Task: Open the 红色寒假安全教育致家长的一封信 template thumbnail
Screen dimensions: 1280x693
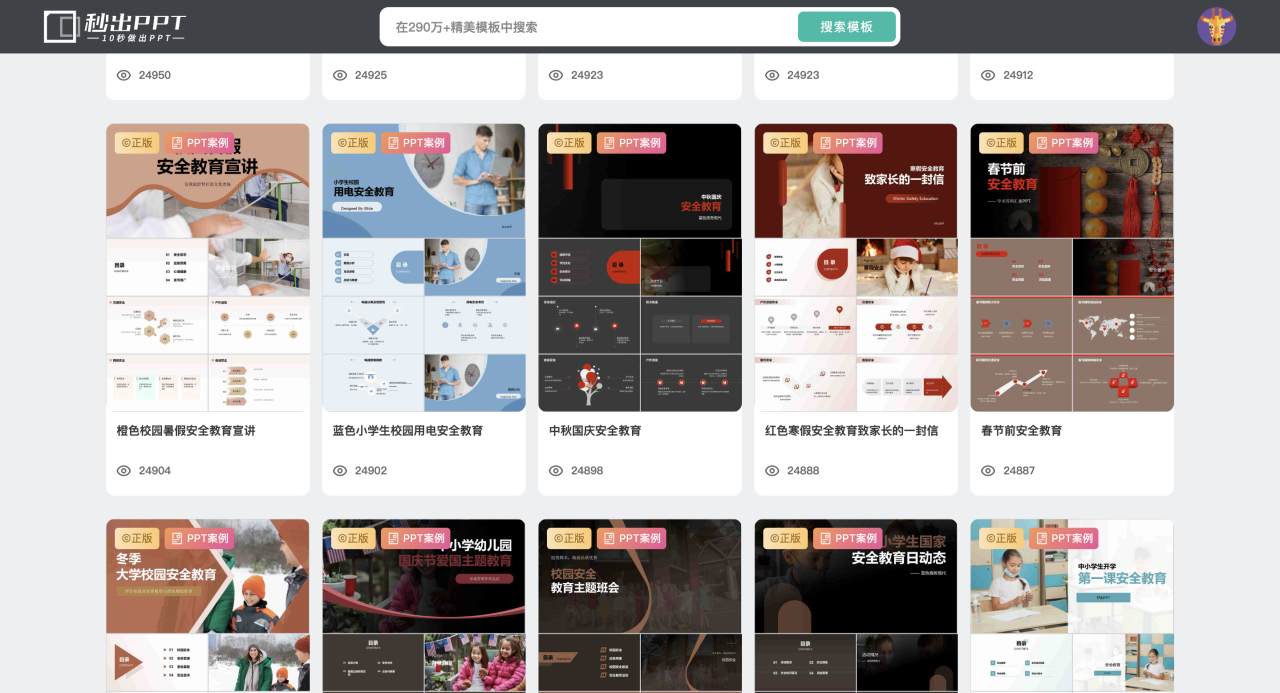Action: pos(856,267)
